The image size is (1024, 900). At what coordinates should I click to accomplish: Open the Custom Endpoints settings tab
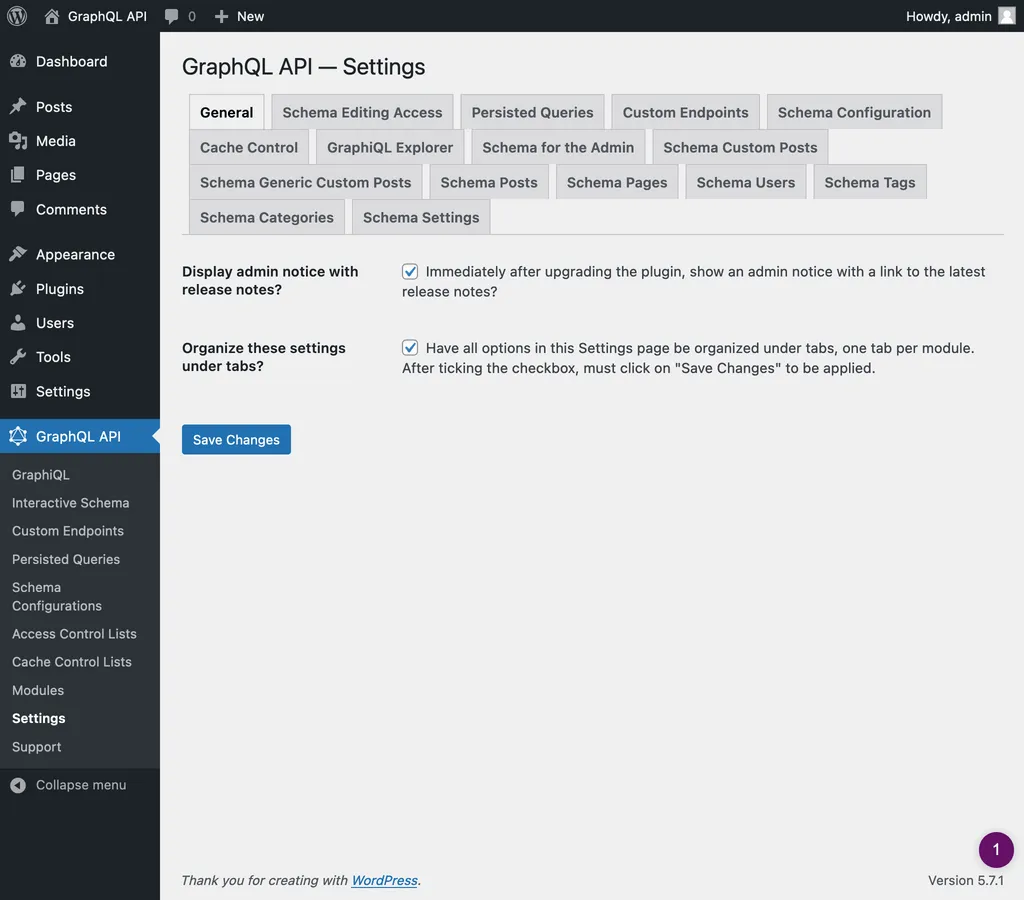pyautogui.click(x=685, y=112)
